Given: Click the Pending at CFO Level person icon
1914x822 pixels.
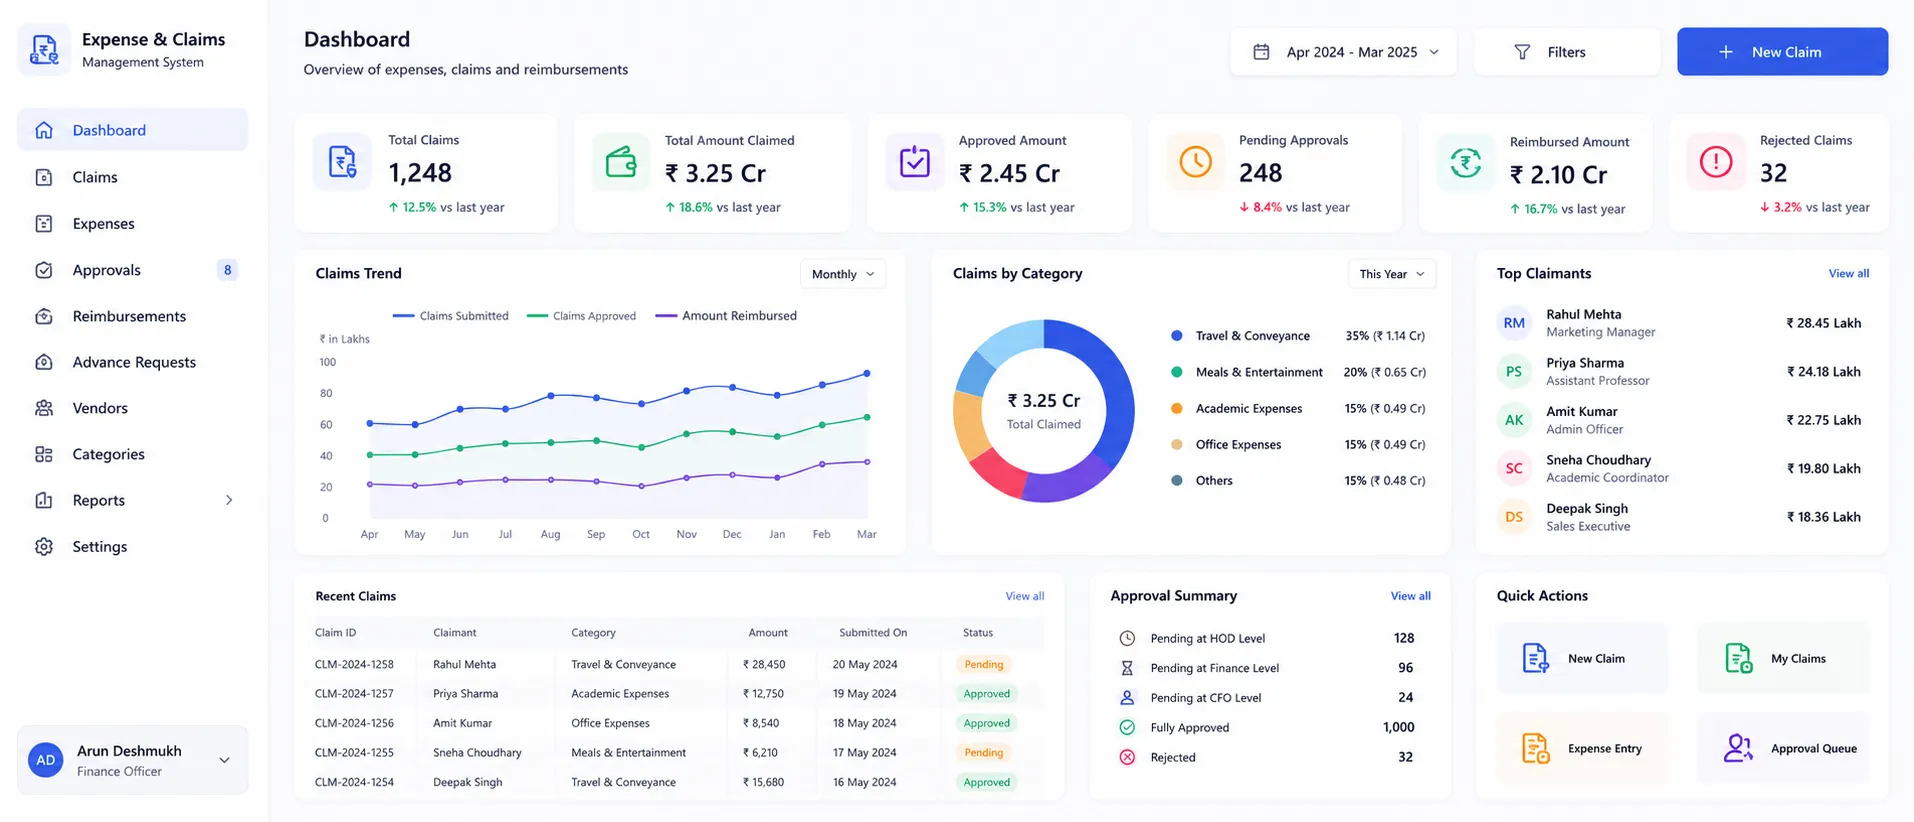Looking at the screenshot, I should (1127, 698).
